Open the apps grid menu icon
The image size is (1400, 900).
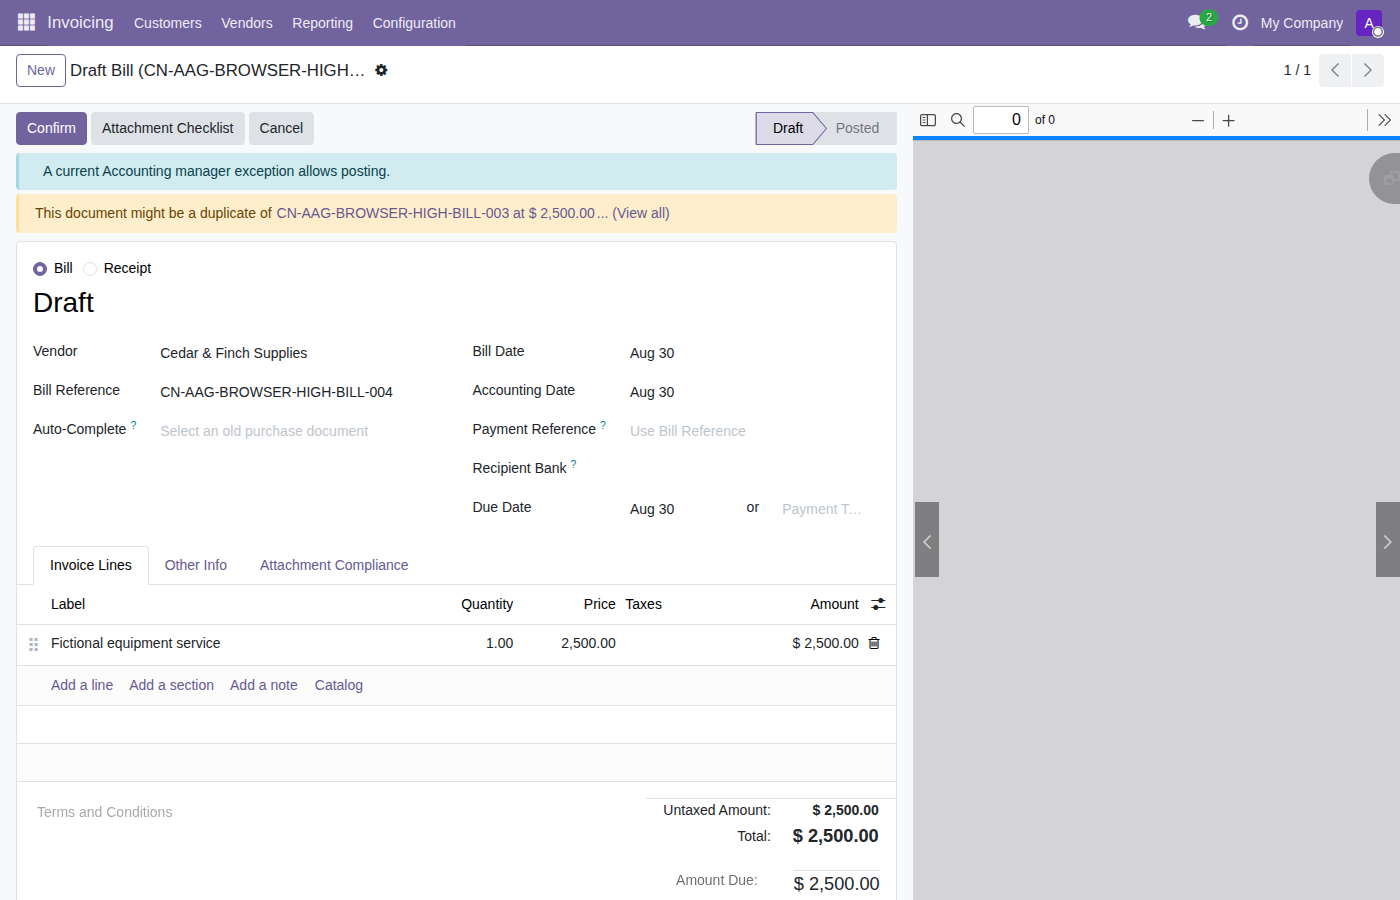coord(26,22)
